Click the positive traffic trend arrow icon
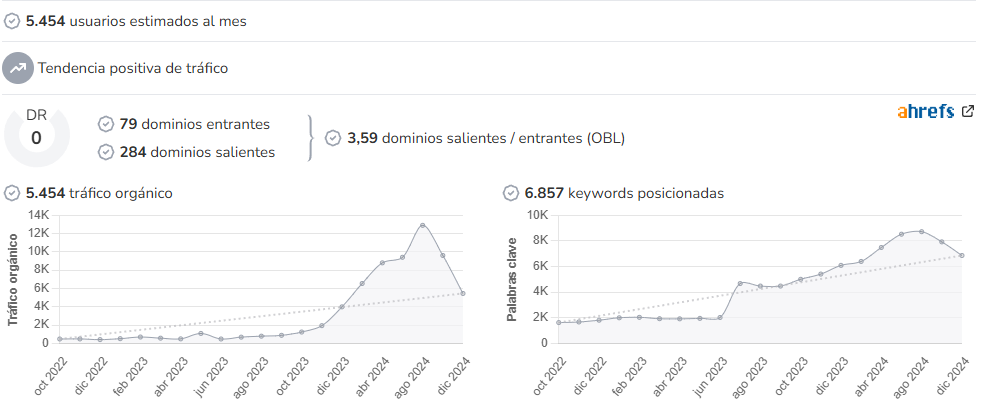Image resolution: width=986 pixels, height=410 pixels. tap(18, 68)
